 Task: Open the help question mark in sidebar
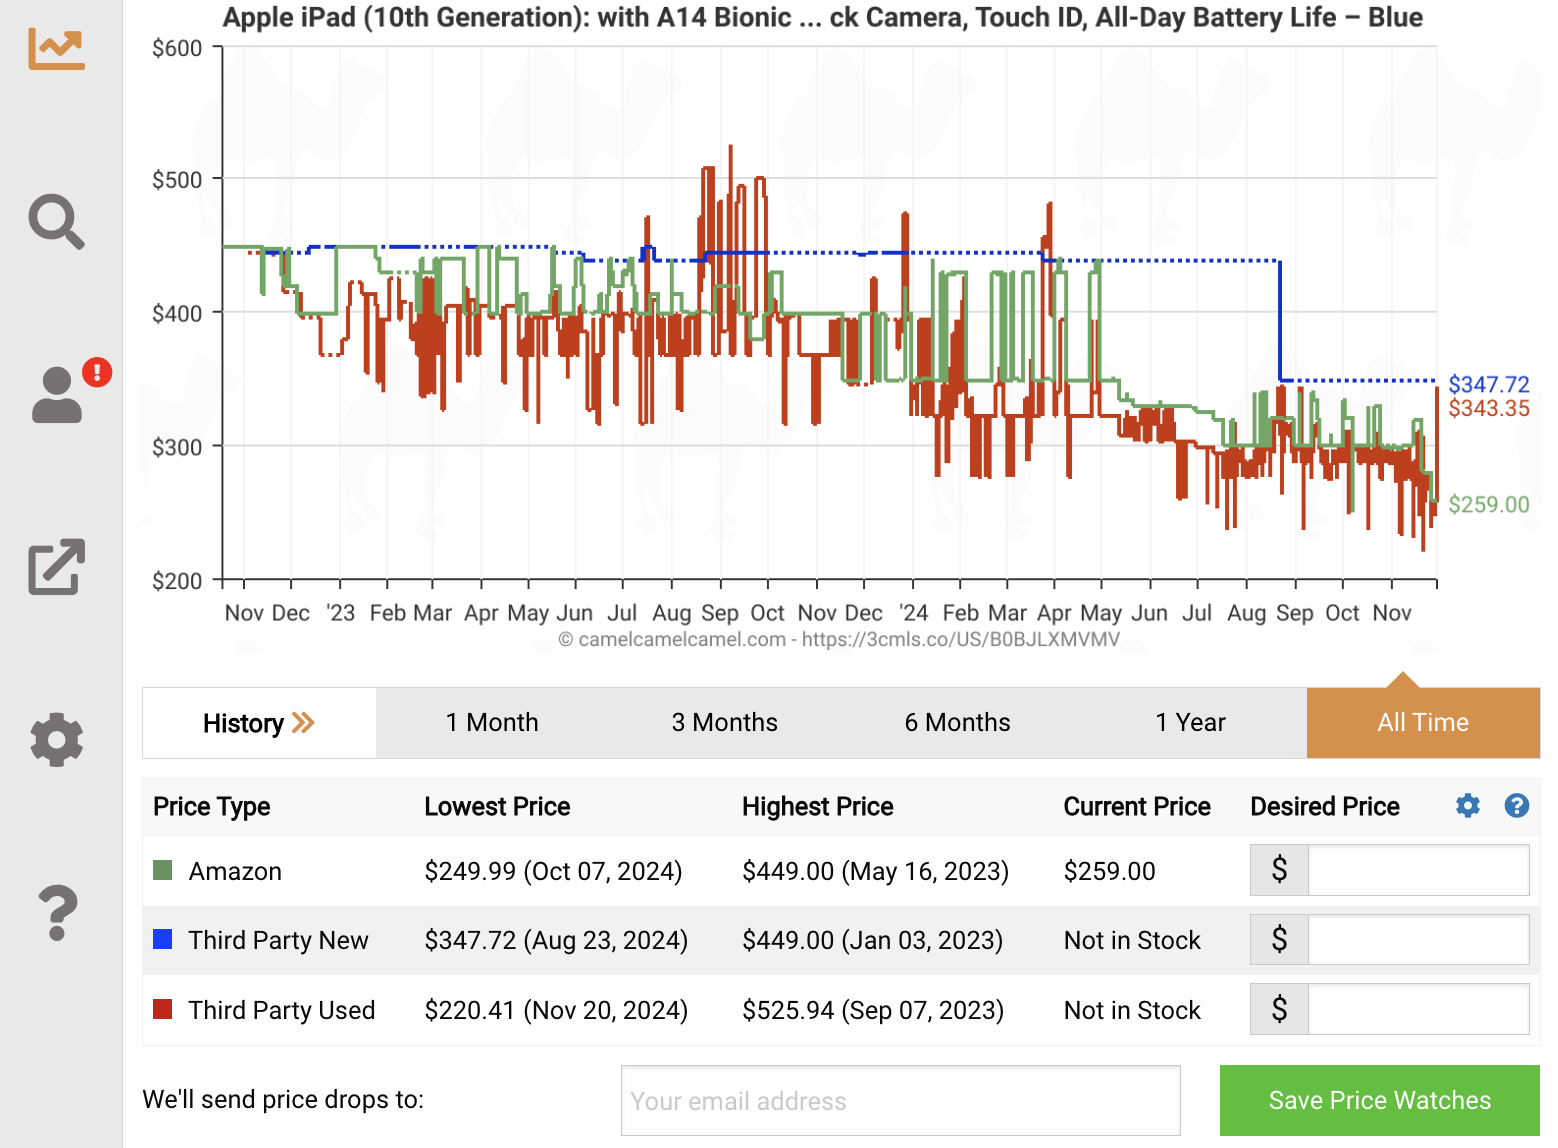pos(57,913)
